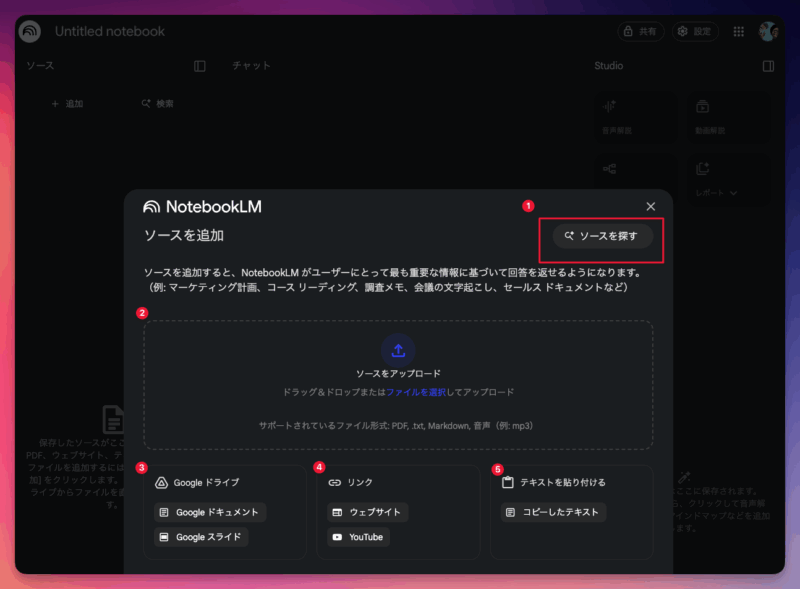Click the NotebookLM logo in dialog header
The height and width of the screenshot is (589, 800).
coord(202,207)
